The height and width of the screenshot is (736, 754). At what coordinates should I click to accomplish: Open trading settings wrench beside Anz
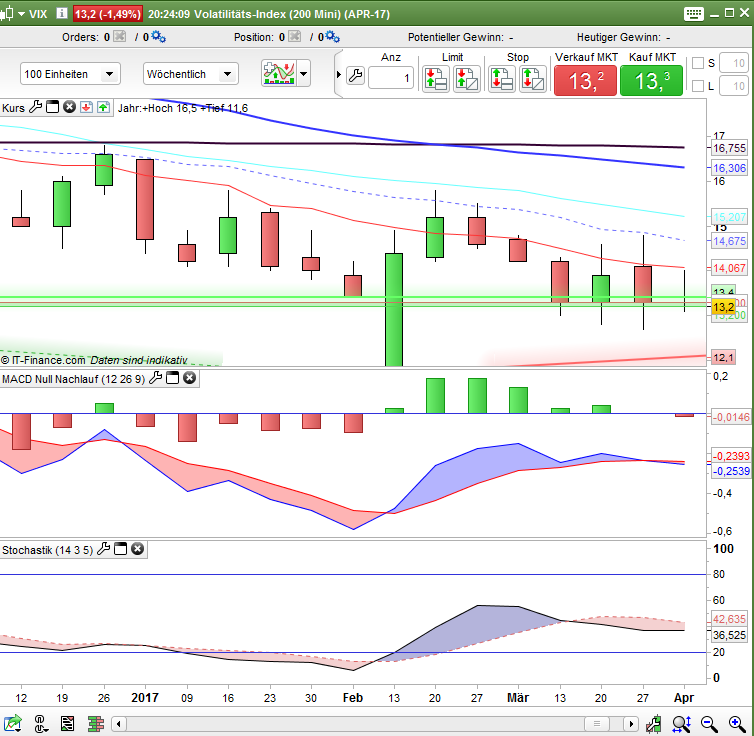point(355,75)
